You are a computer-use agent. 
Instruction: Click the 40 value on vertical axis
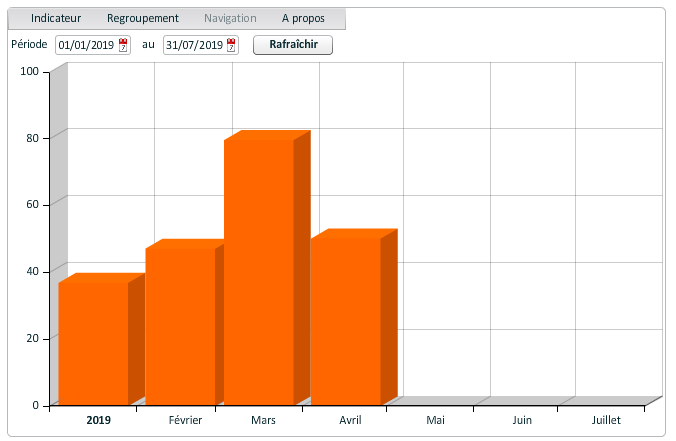click(32, 272)
